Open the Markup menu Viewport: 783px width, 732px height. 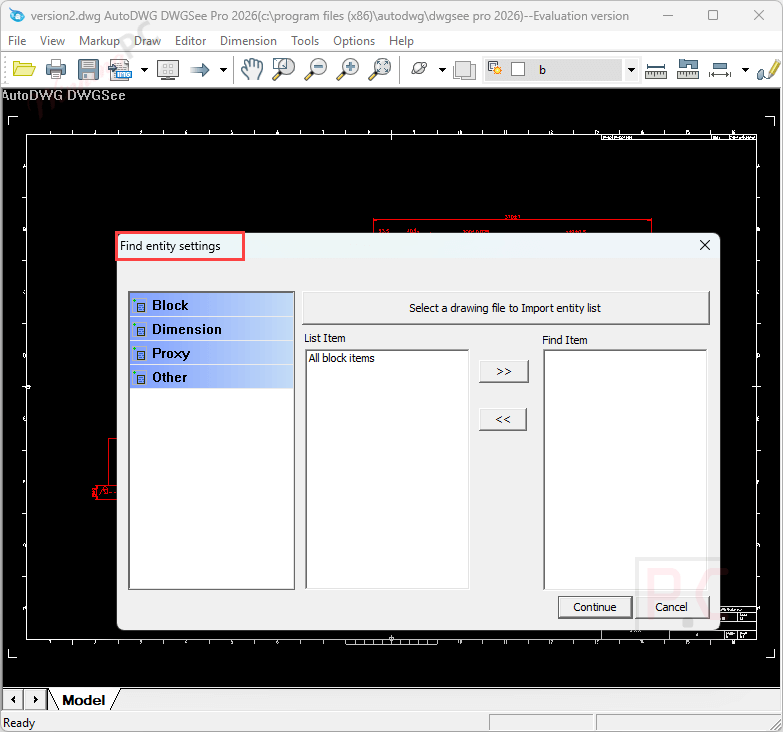point(99,41)
